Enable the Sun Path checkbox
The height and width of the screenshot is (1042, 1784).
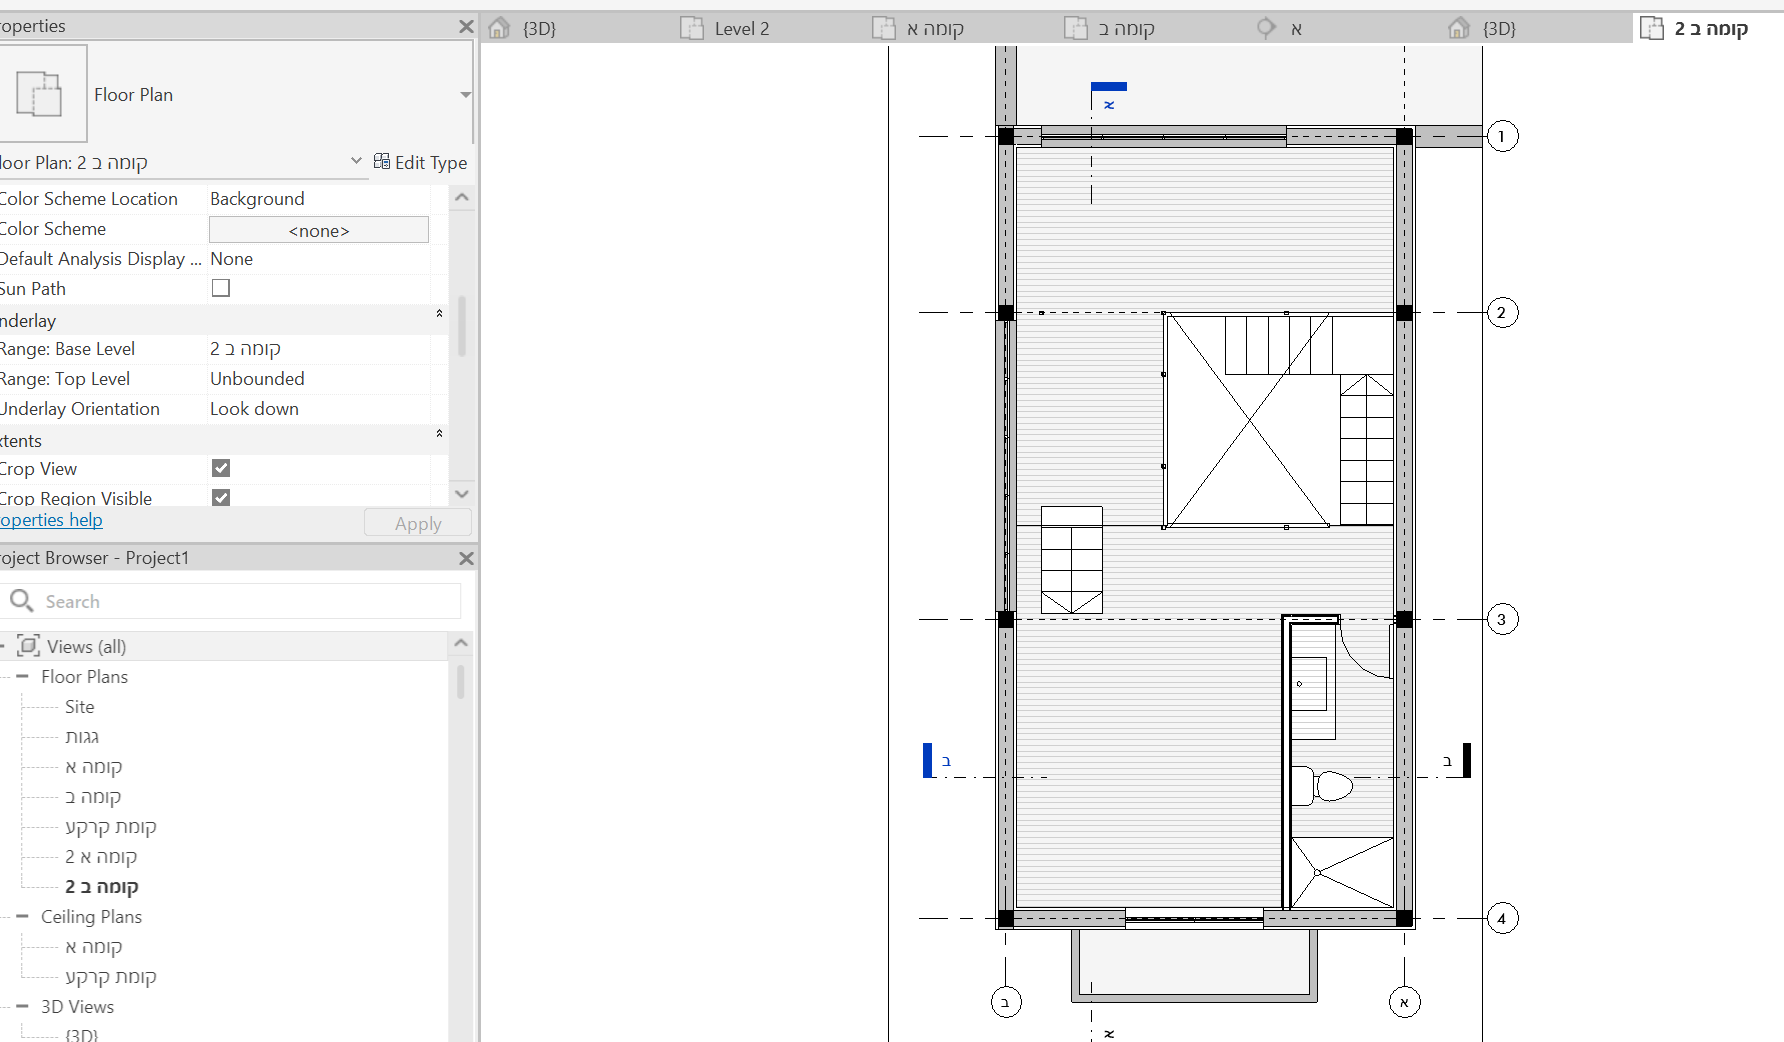pyautogui.click(x=221, y=288)
